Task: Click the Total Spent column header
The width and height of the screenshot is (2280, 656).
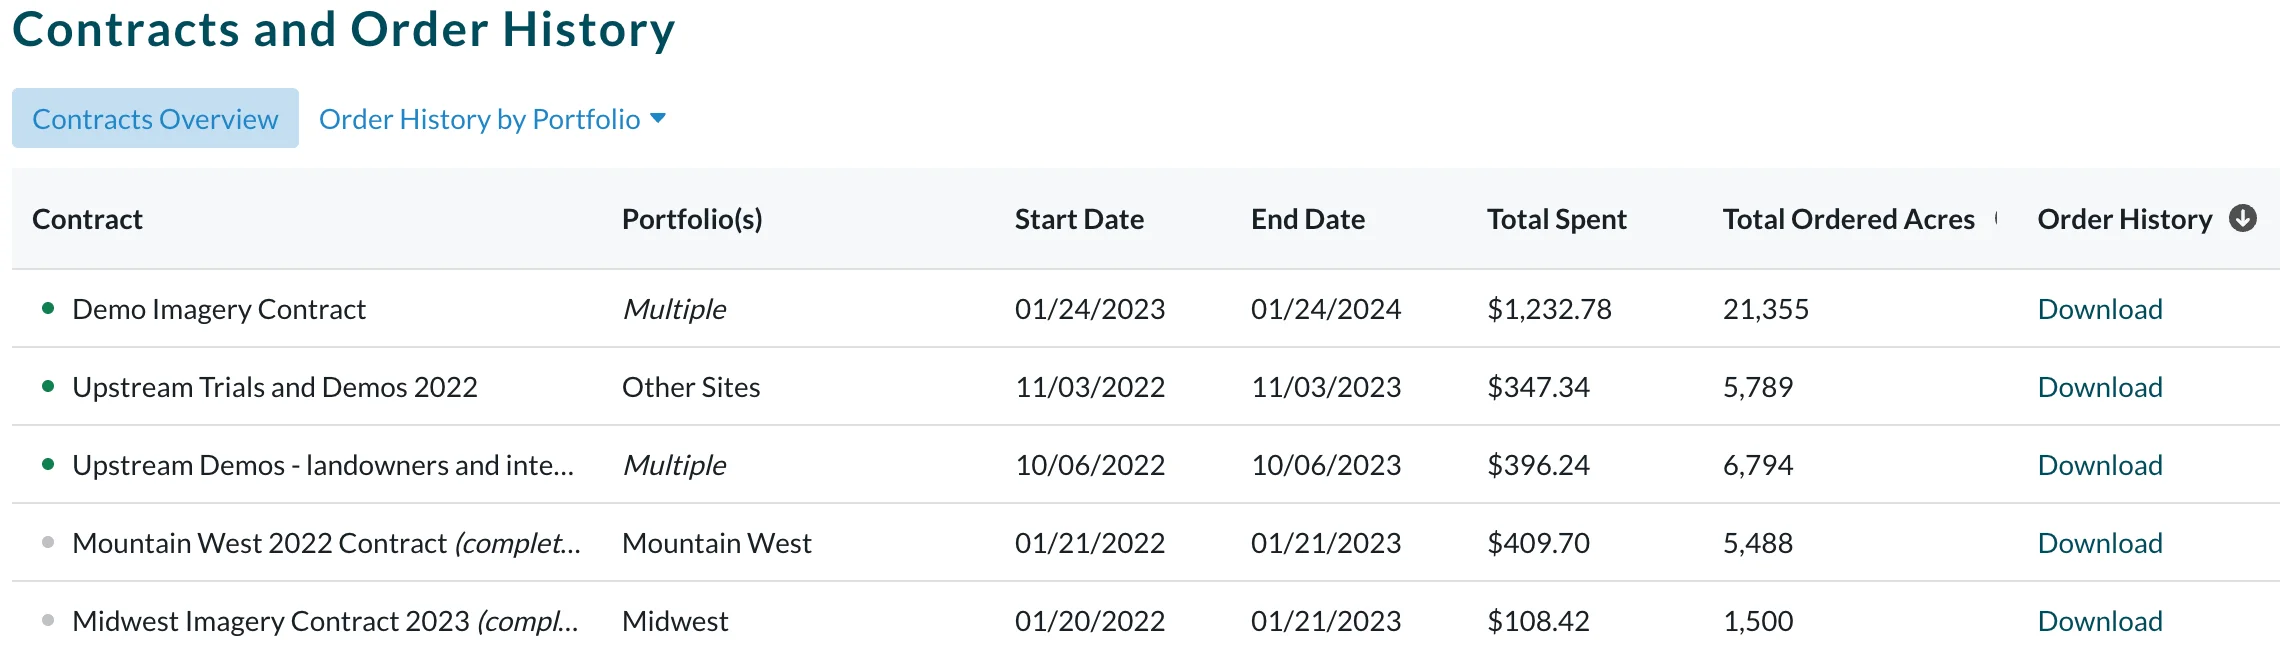Action: coord(1556,219)
